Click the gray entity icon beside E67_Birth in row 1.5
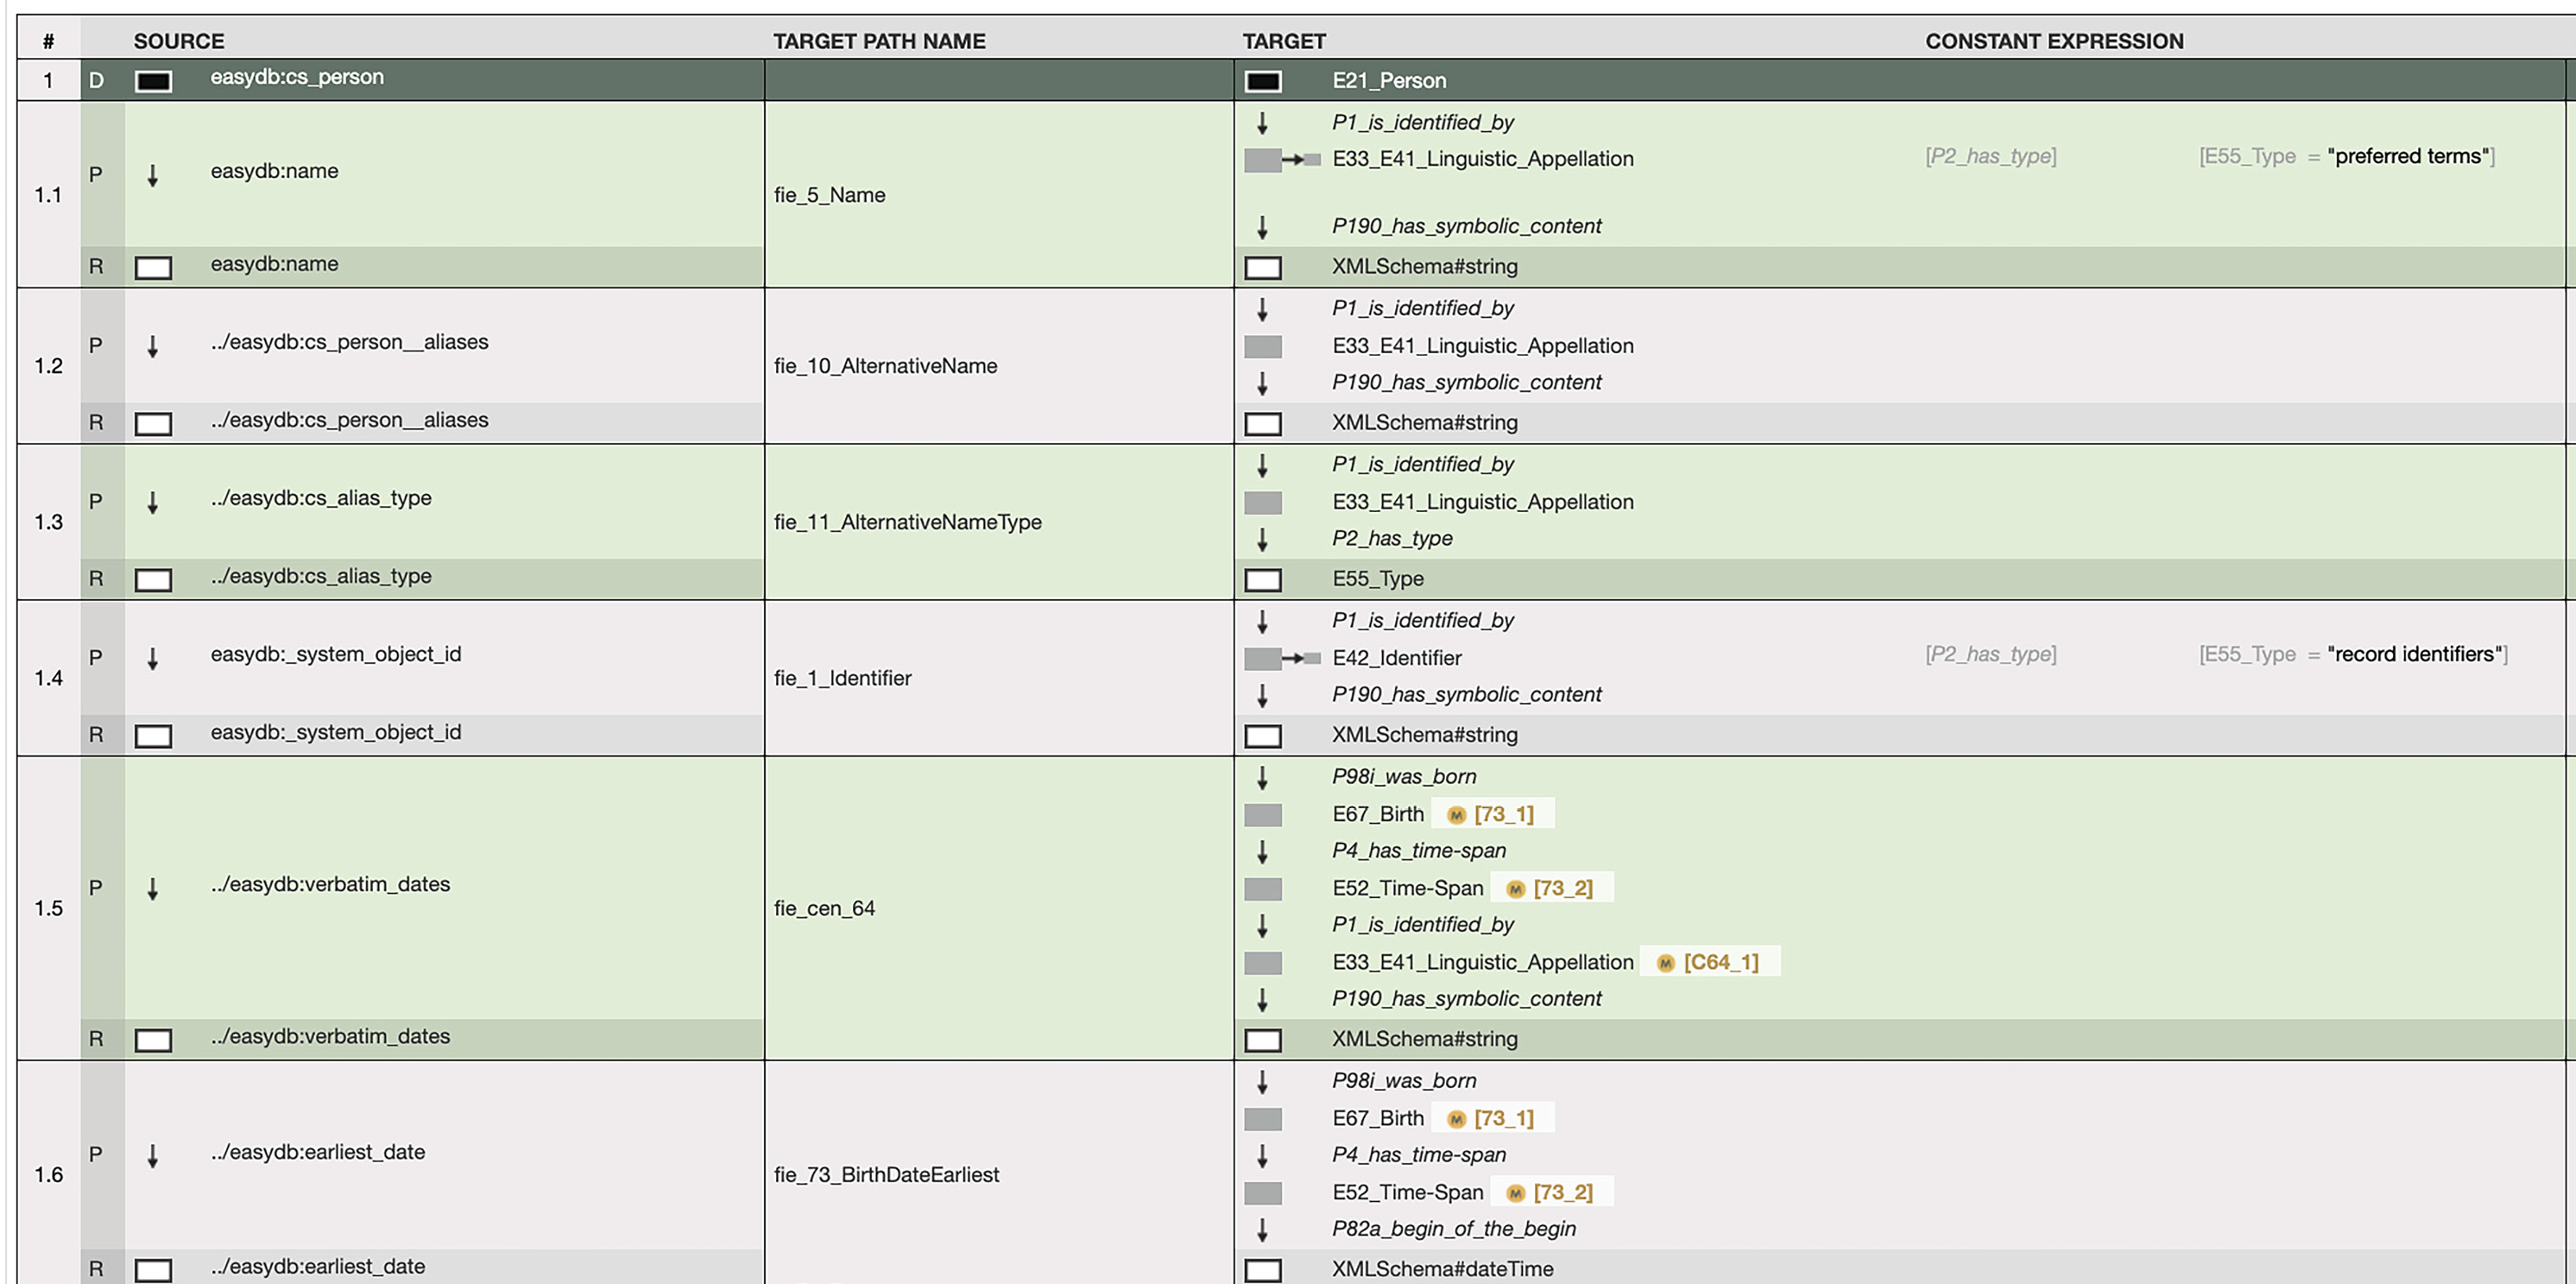2576x1284 pixels. click(x=1262, y=815)
